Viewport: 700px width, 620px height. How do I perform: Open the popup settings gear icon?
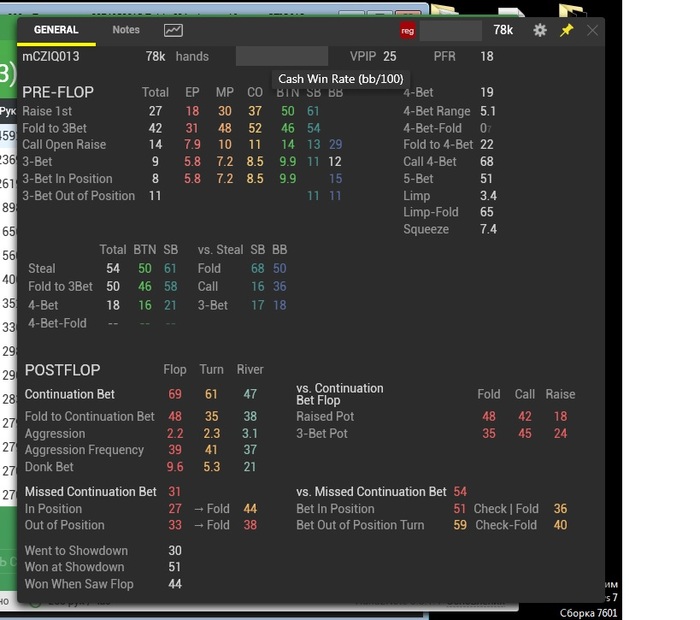[540, 30]
